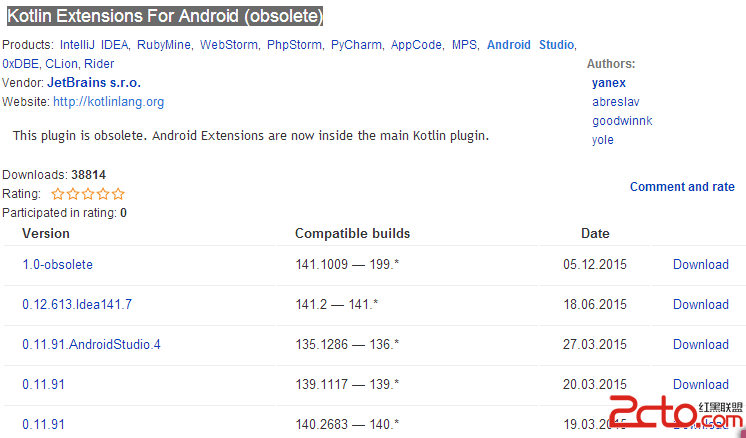
Task: Select the highlighted plugin title heading
Action: pyautogui.click(x=165, y=16)
